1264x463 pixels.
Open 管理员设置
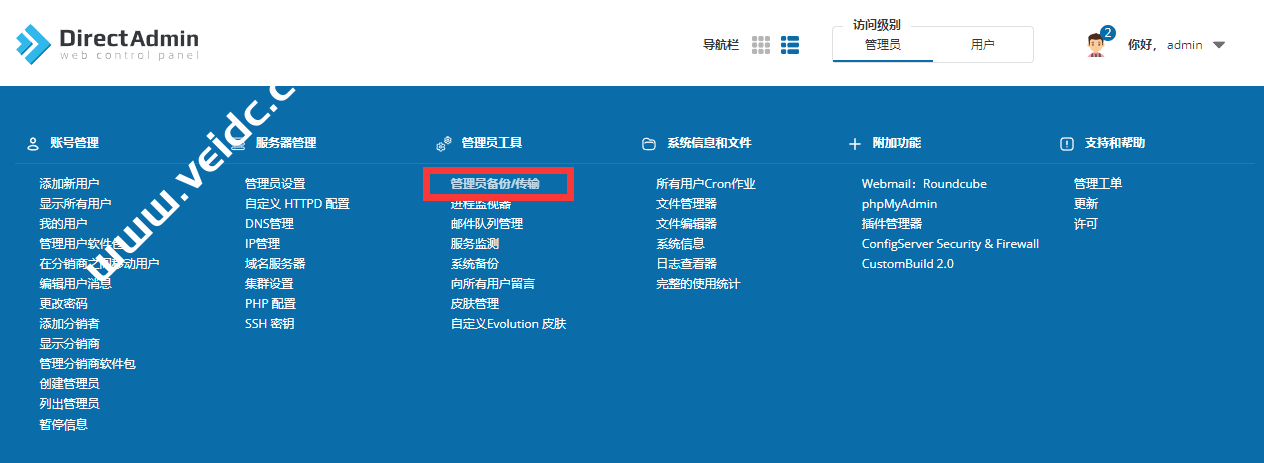pos(275,184)
